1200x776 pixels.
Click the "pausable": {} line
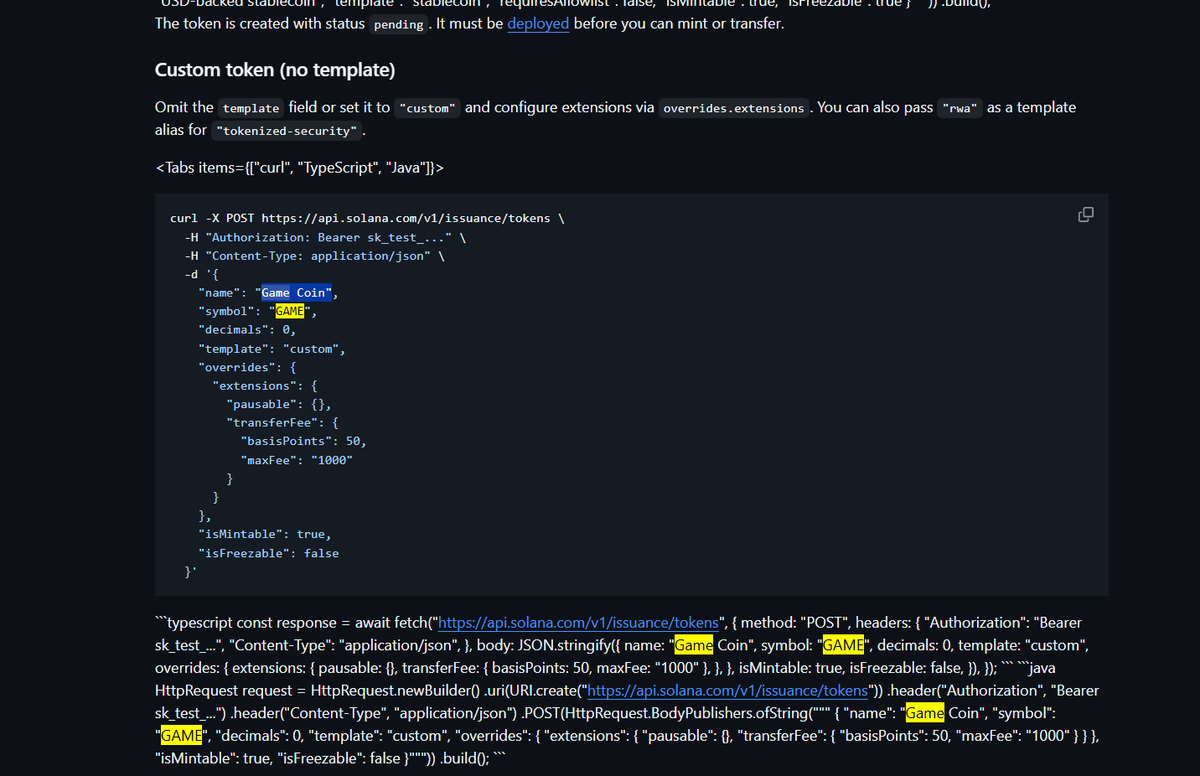click(279, 405)
